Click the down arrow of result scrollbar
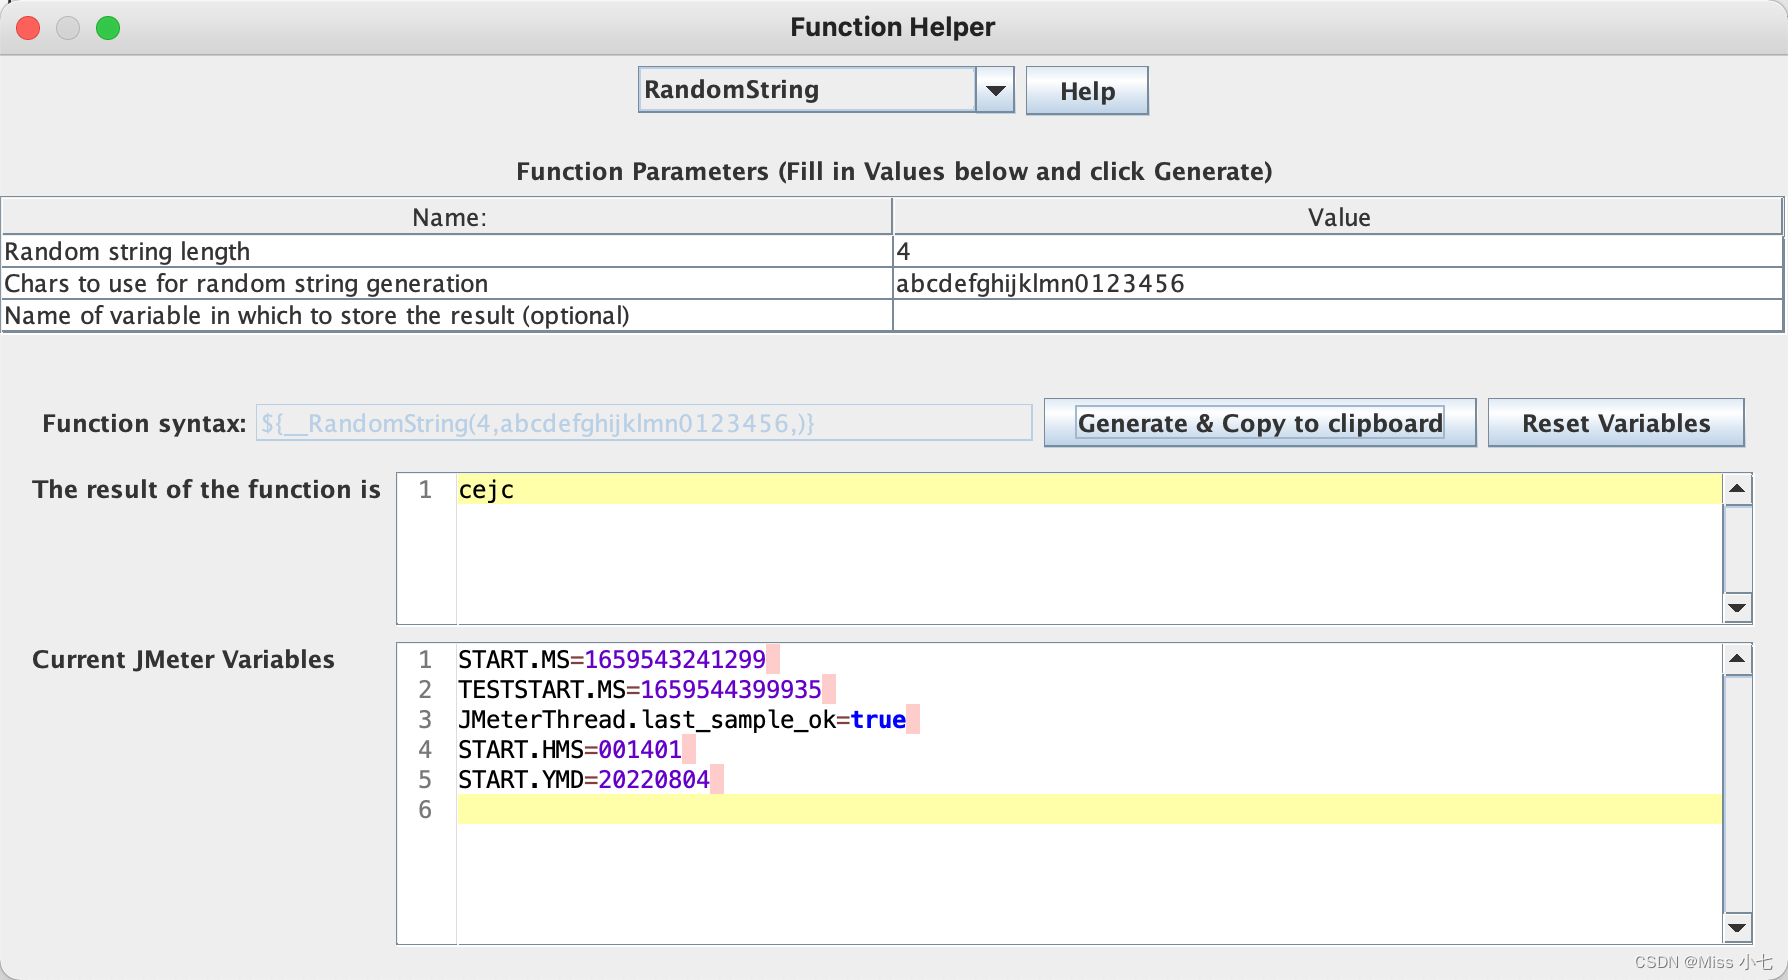1788x980 pixels. coord(1738,607)
